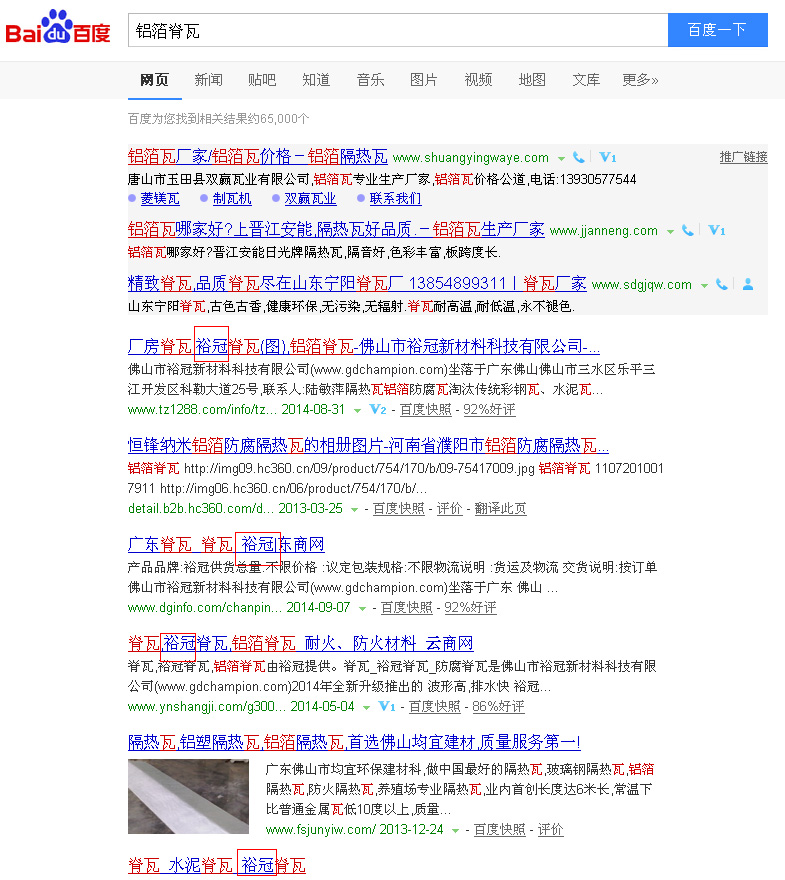Switch to the 视频 tab
Image resolution: width=785 pixels, height=880 pixels.
tap(478, 80)
